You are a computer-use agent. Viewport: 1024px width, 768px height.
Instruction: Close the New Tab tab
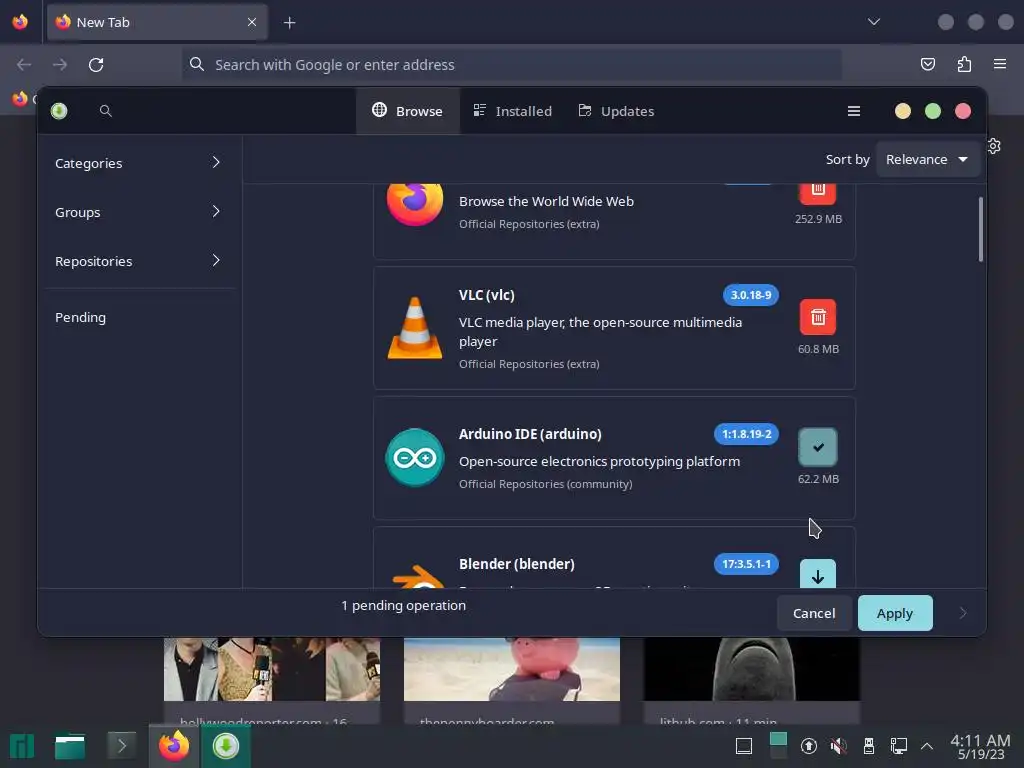tap(252, 22)
